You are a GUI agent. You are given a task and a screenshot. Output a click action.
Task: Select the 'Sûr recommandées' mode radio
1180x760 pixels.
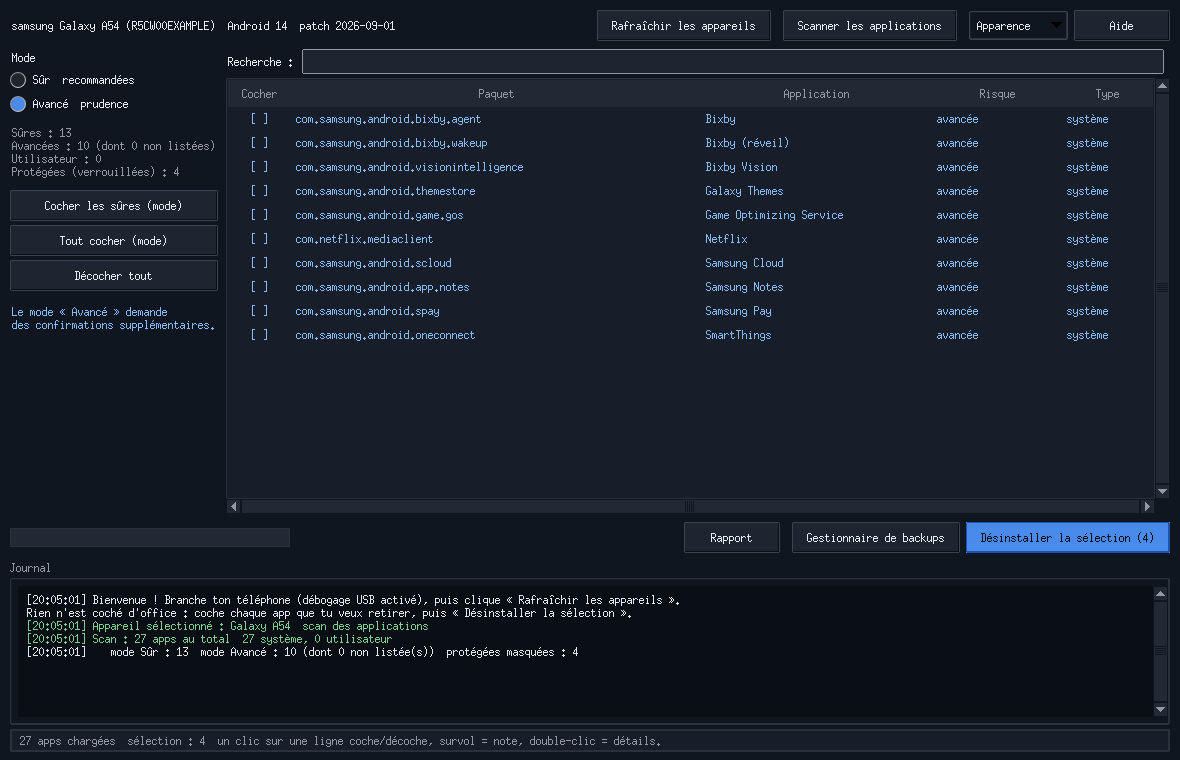pos(18,80)
